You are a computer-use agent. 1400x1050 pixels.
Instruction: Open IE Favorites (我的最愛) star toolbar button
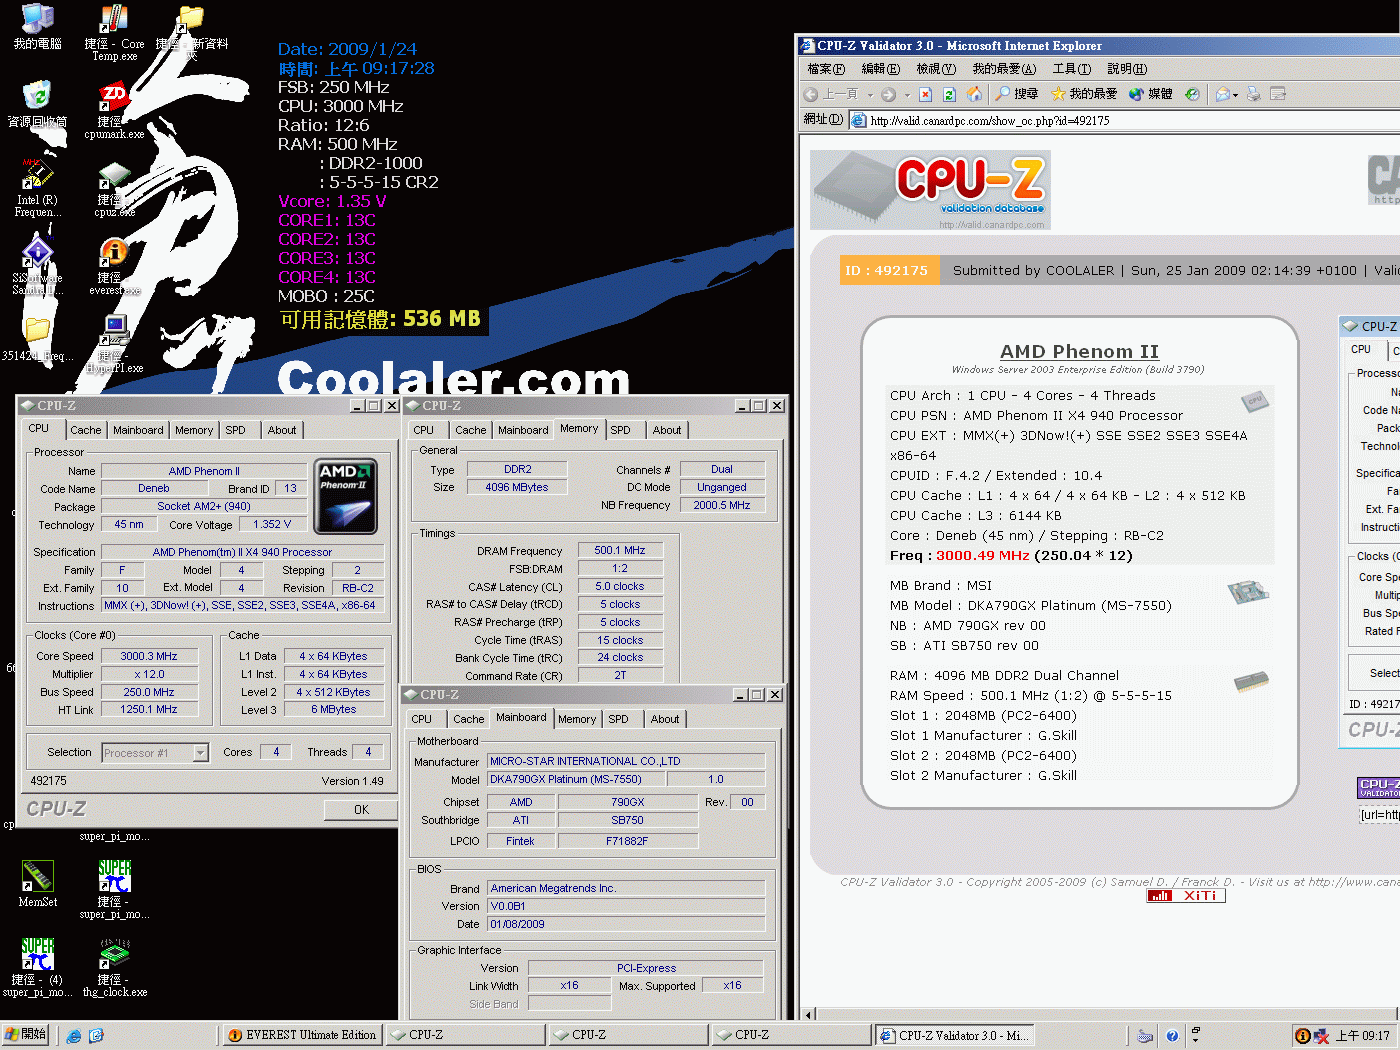coord(1084,94)
